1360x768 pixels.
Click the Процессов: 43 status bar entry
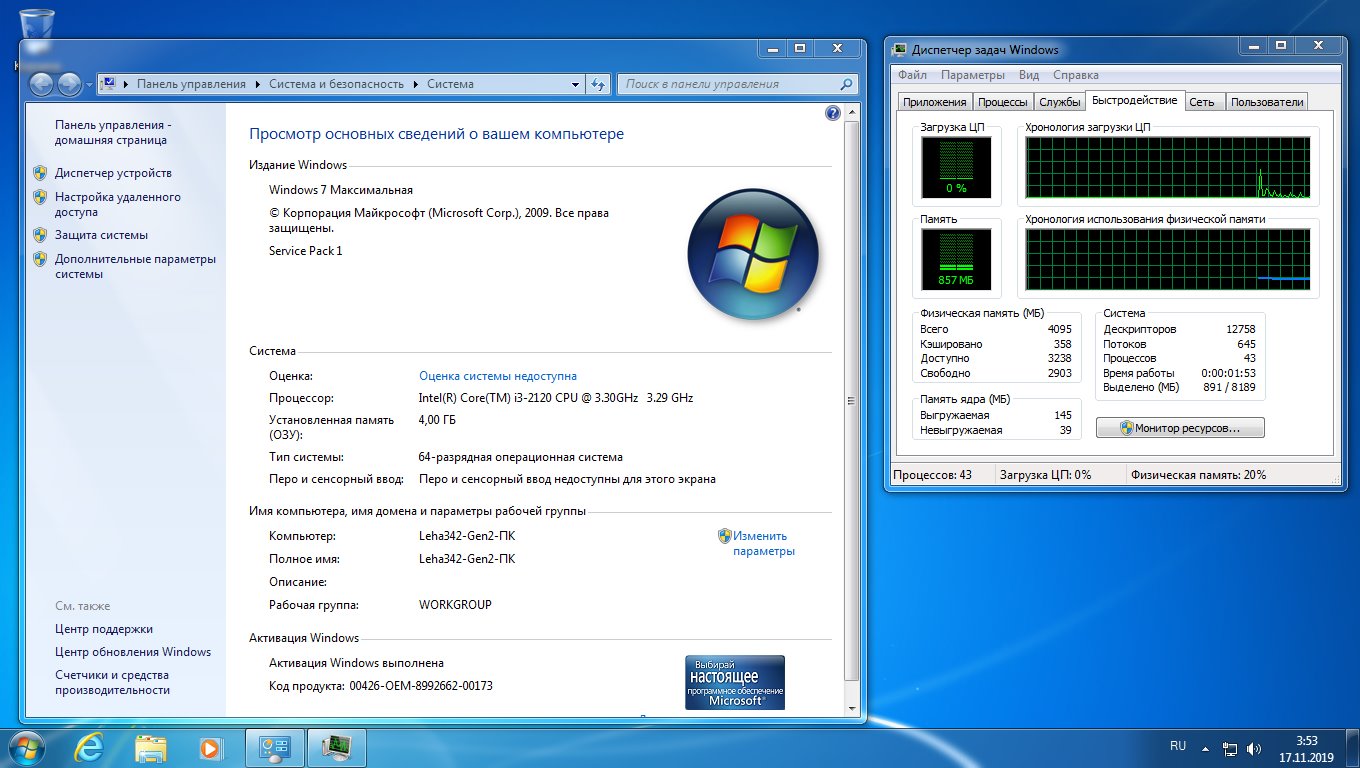(x=932, y=475)
